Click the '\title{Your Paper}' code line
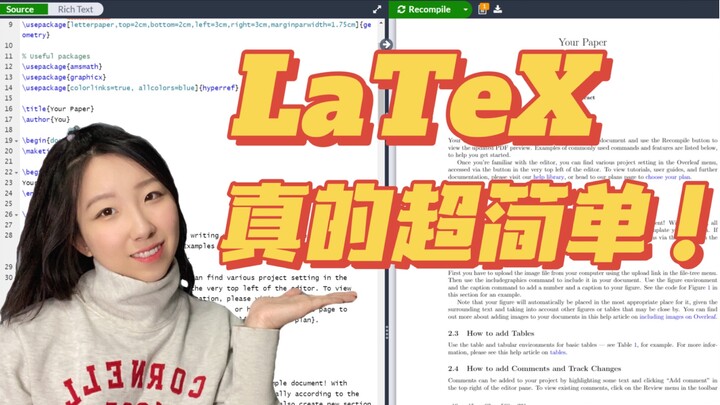720x405 pixels. tap(58, 109)
